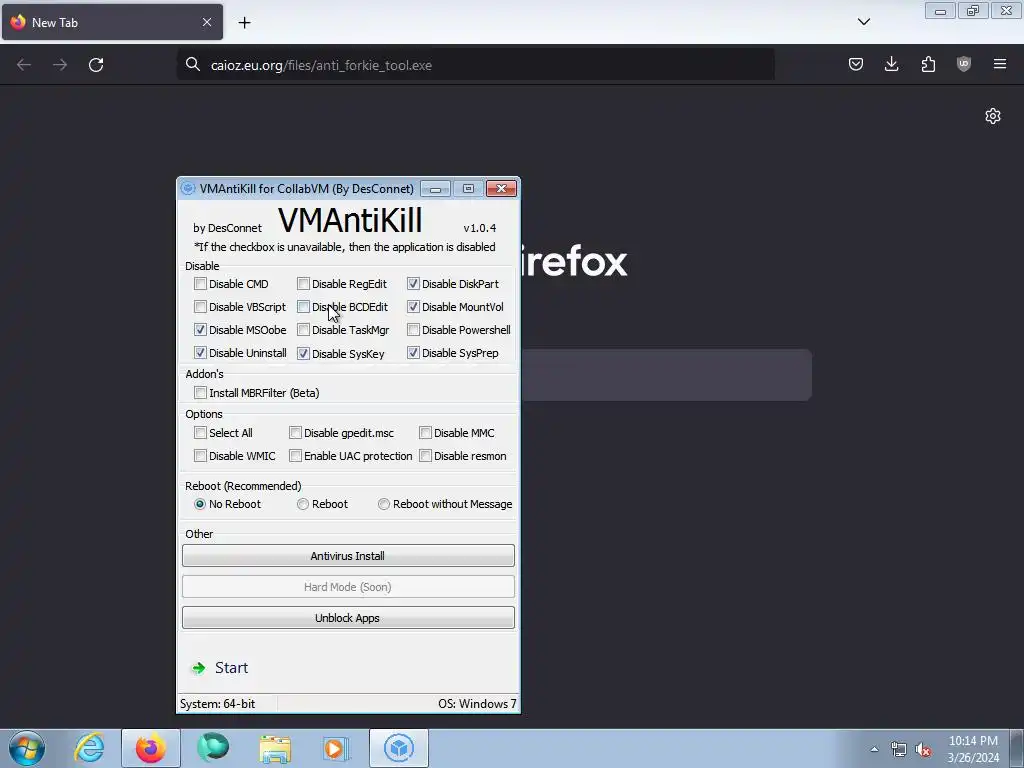The image size is (1024, 768).
Task: Open the Windows Start orb
Action: pyautogui.click(x=27, y=748)
